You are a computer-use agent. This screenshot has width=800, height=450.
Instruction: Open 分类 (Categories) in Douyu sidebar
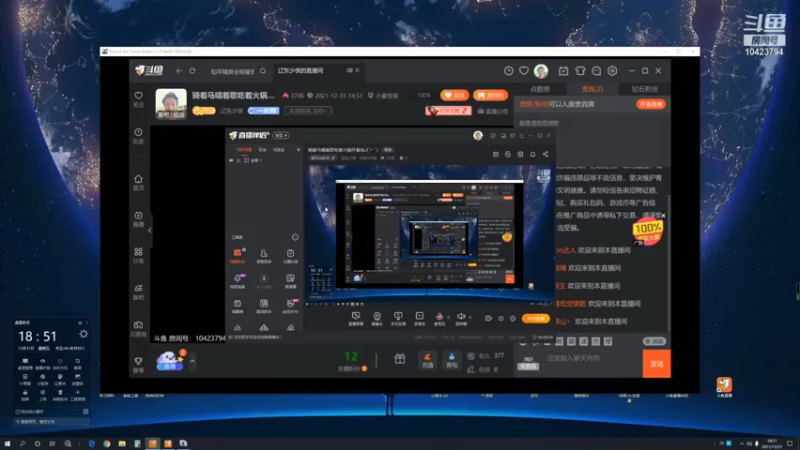[x=138, y=256]
